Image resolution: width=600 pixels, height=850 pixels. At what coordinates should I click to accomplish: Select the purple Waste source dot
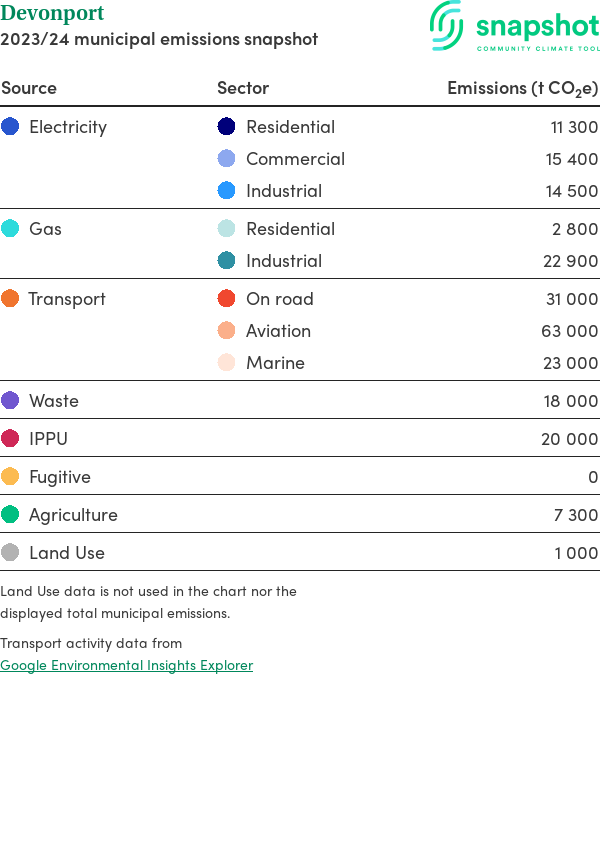tap(10, 401)
